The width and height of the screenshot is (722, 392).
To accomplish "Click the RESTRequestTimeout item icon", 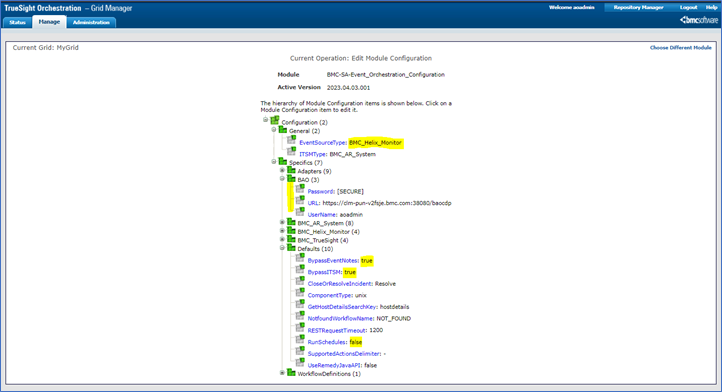I will pos(300,328).
